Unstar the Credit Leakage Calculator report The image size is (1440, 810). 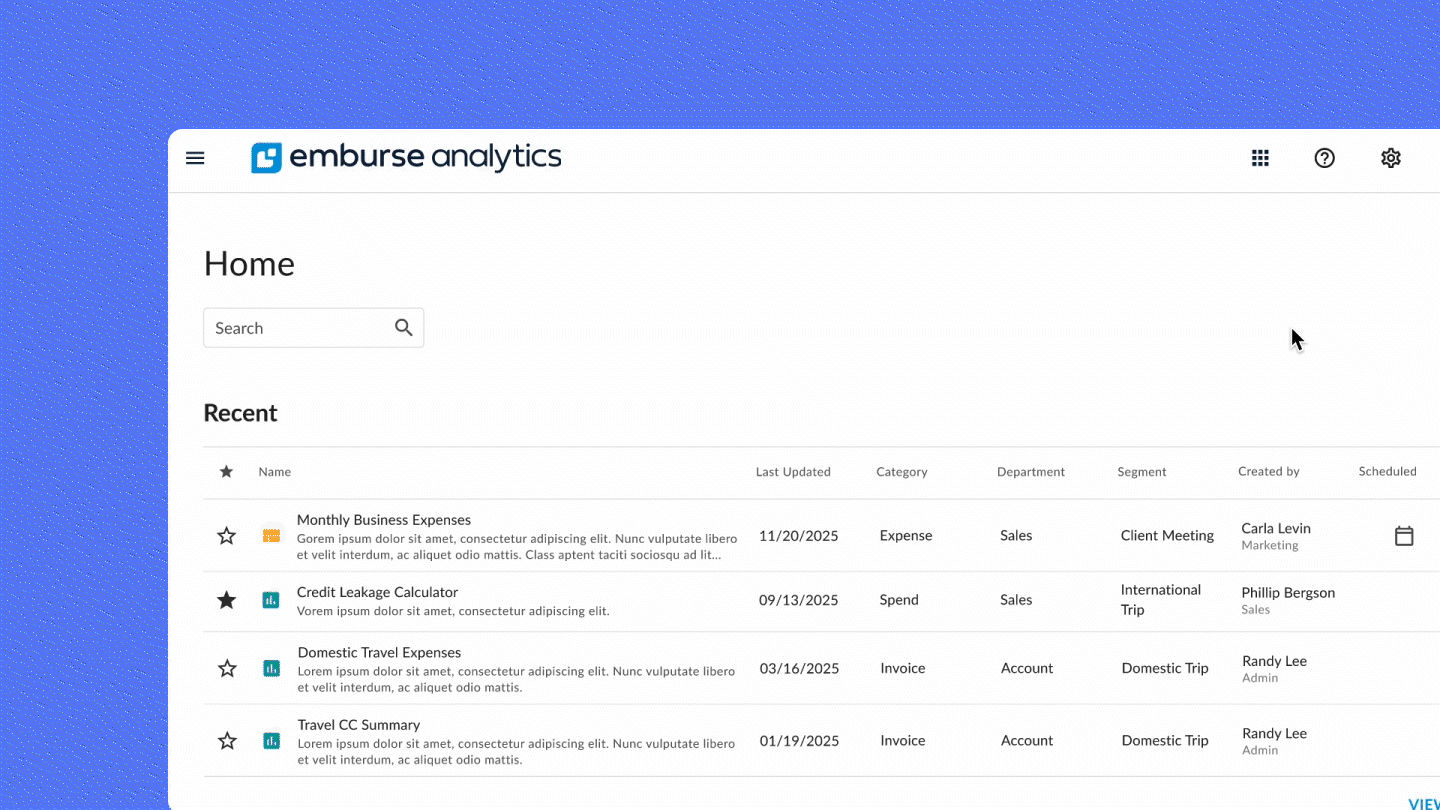227,600
